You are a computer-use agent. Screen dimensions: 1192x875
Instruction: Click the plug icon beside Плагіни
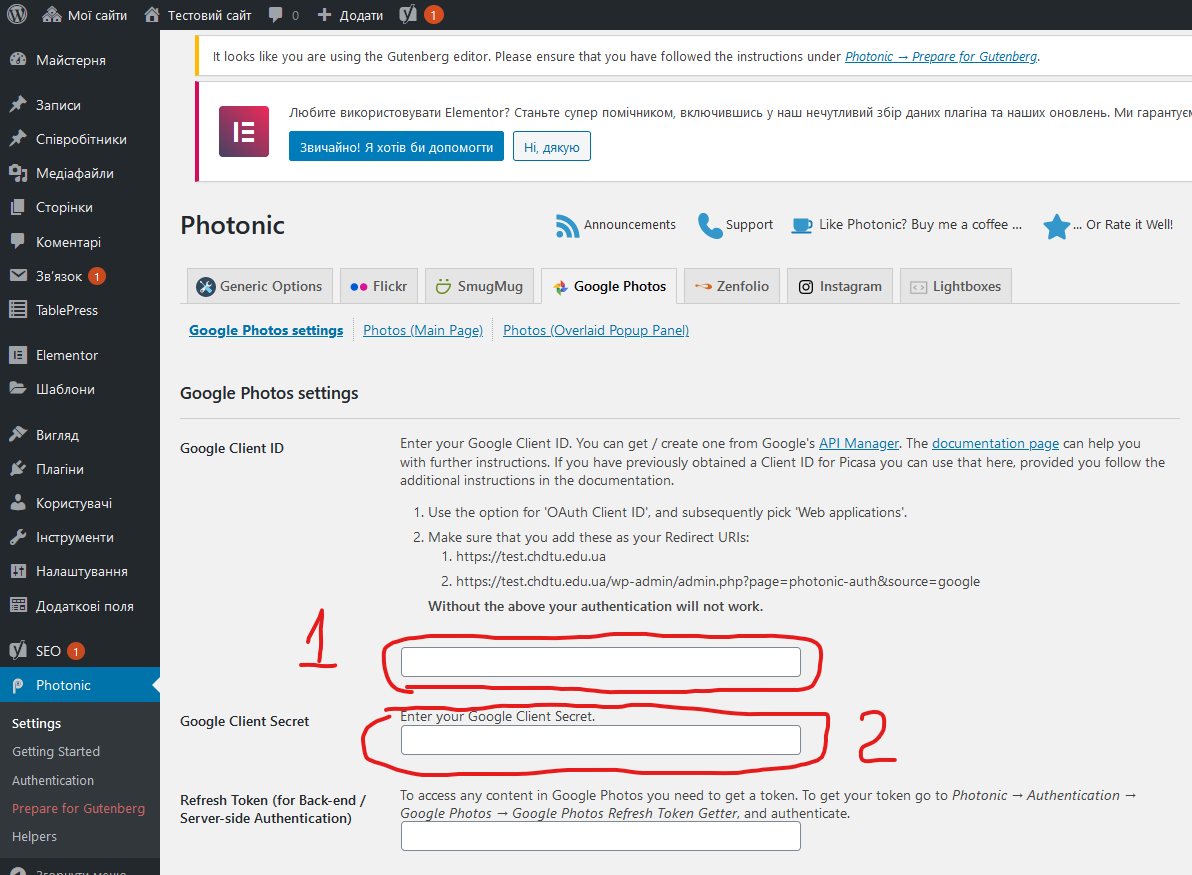18,469
